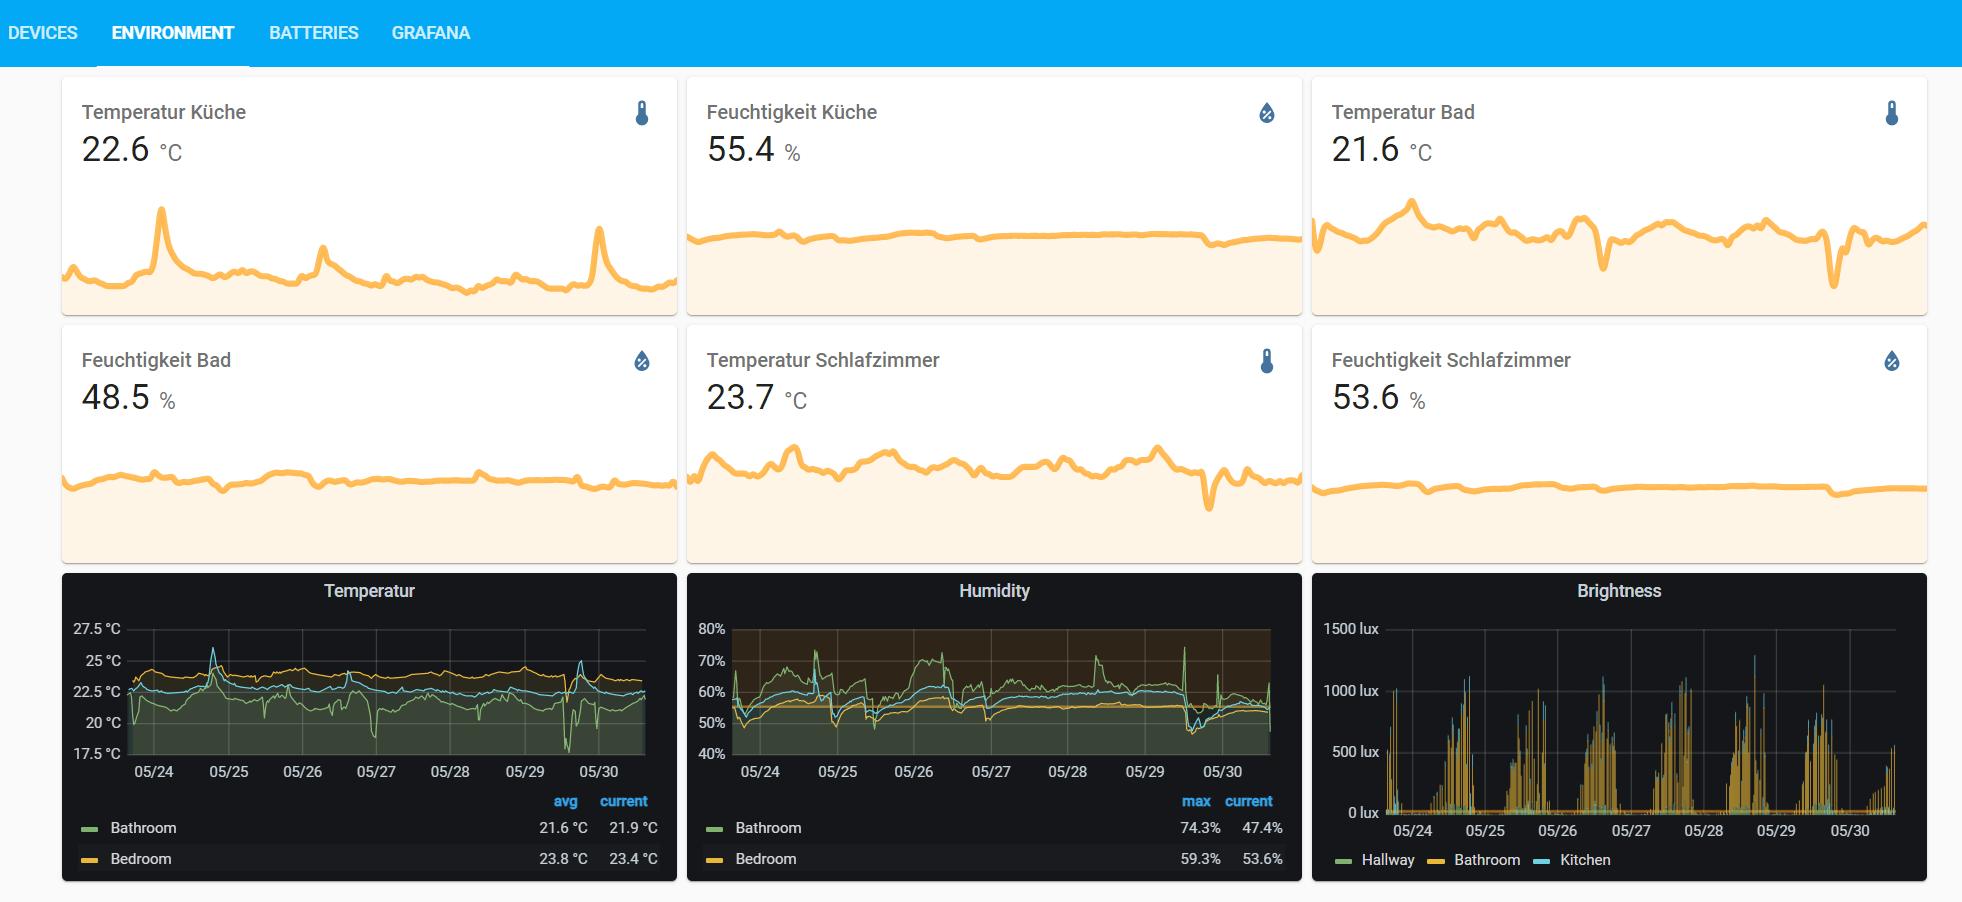1962x902 pixels.
Task: Click the Bathroom legend icon in Humidity chart
Action: coord(715,828)
